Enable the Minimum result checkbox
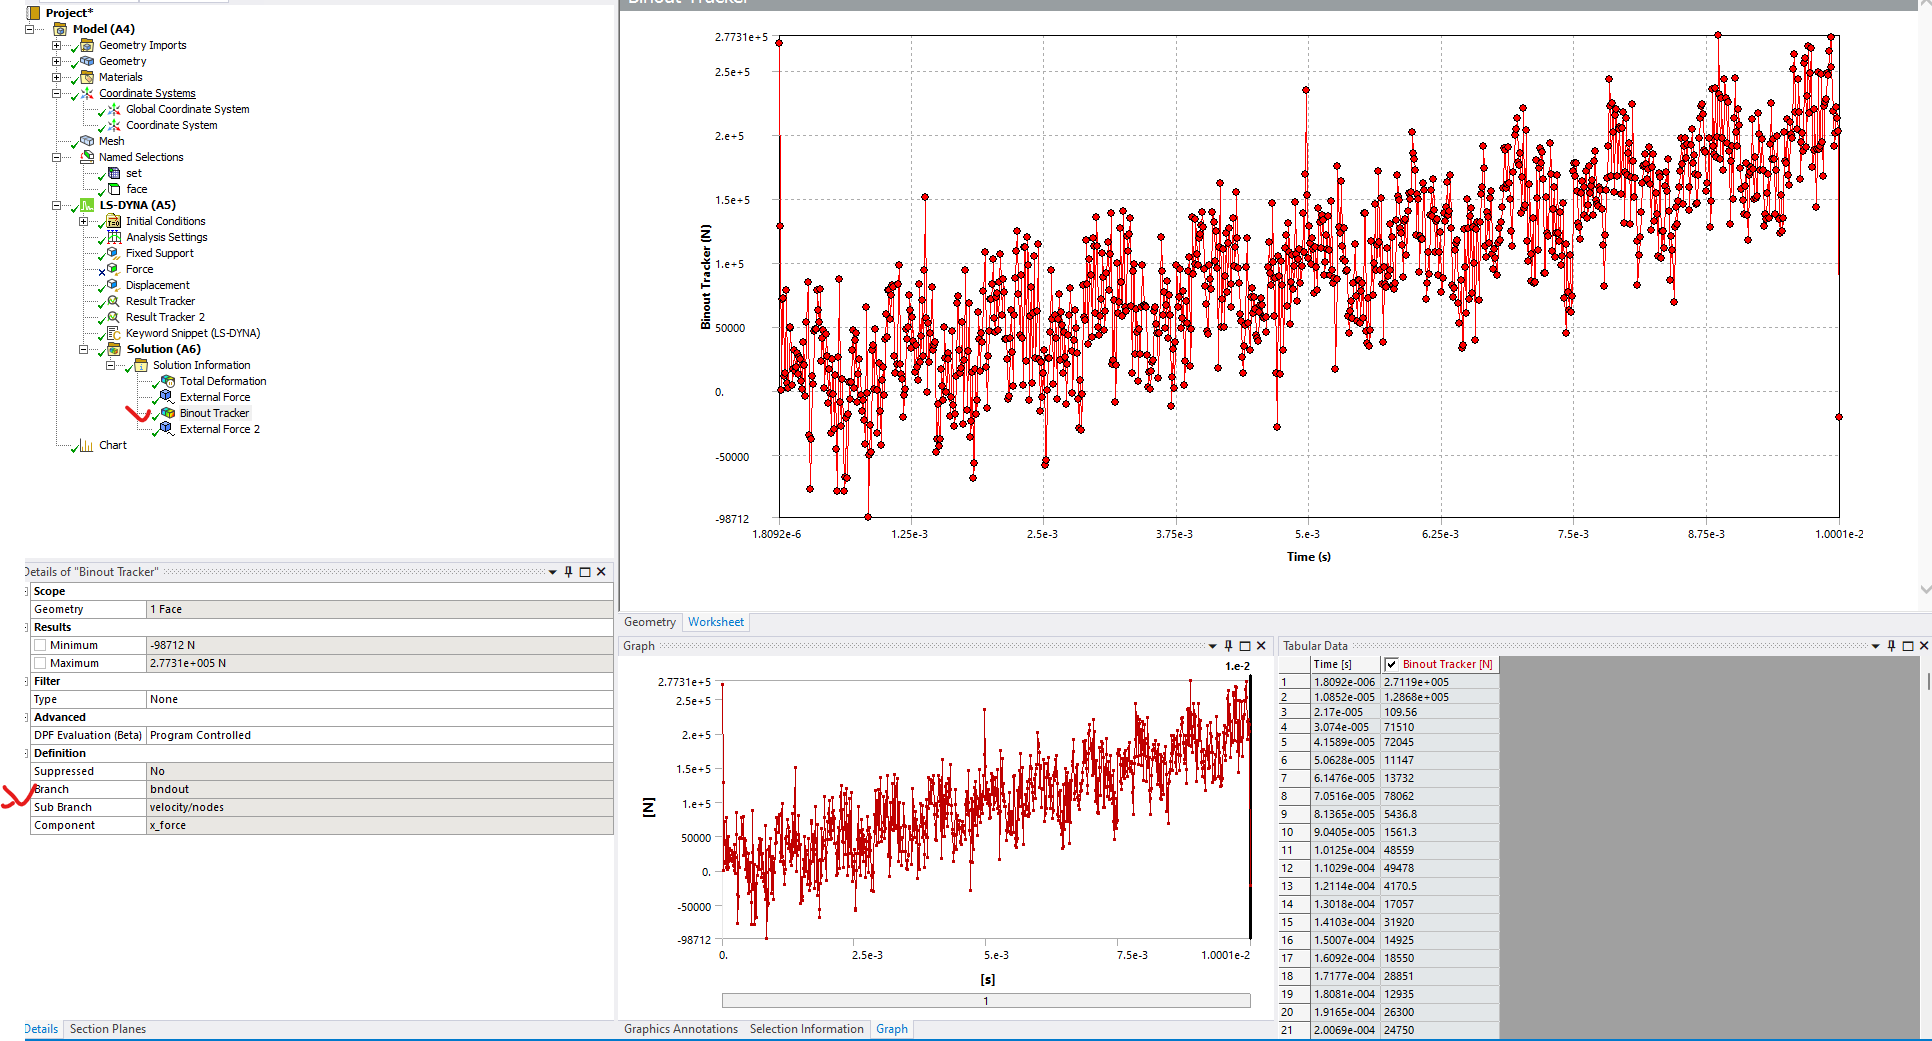This screenshot has height=1041, width=1932. [40, 646]
